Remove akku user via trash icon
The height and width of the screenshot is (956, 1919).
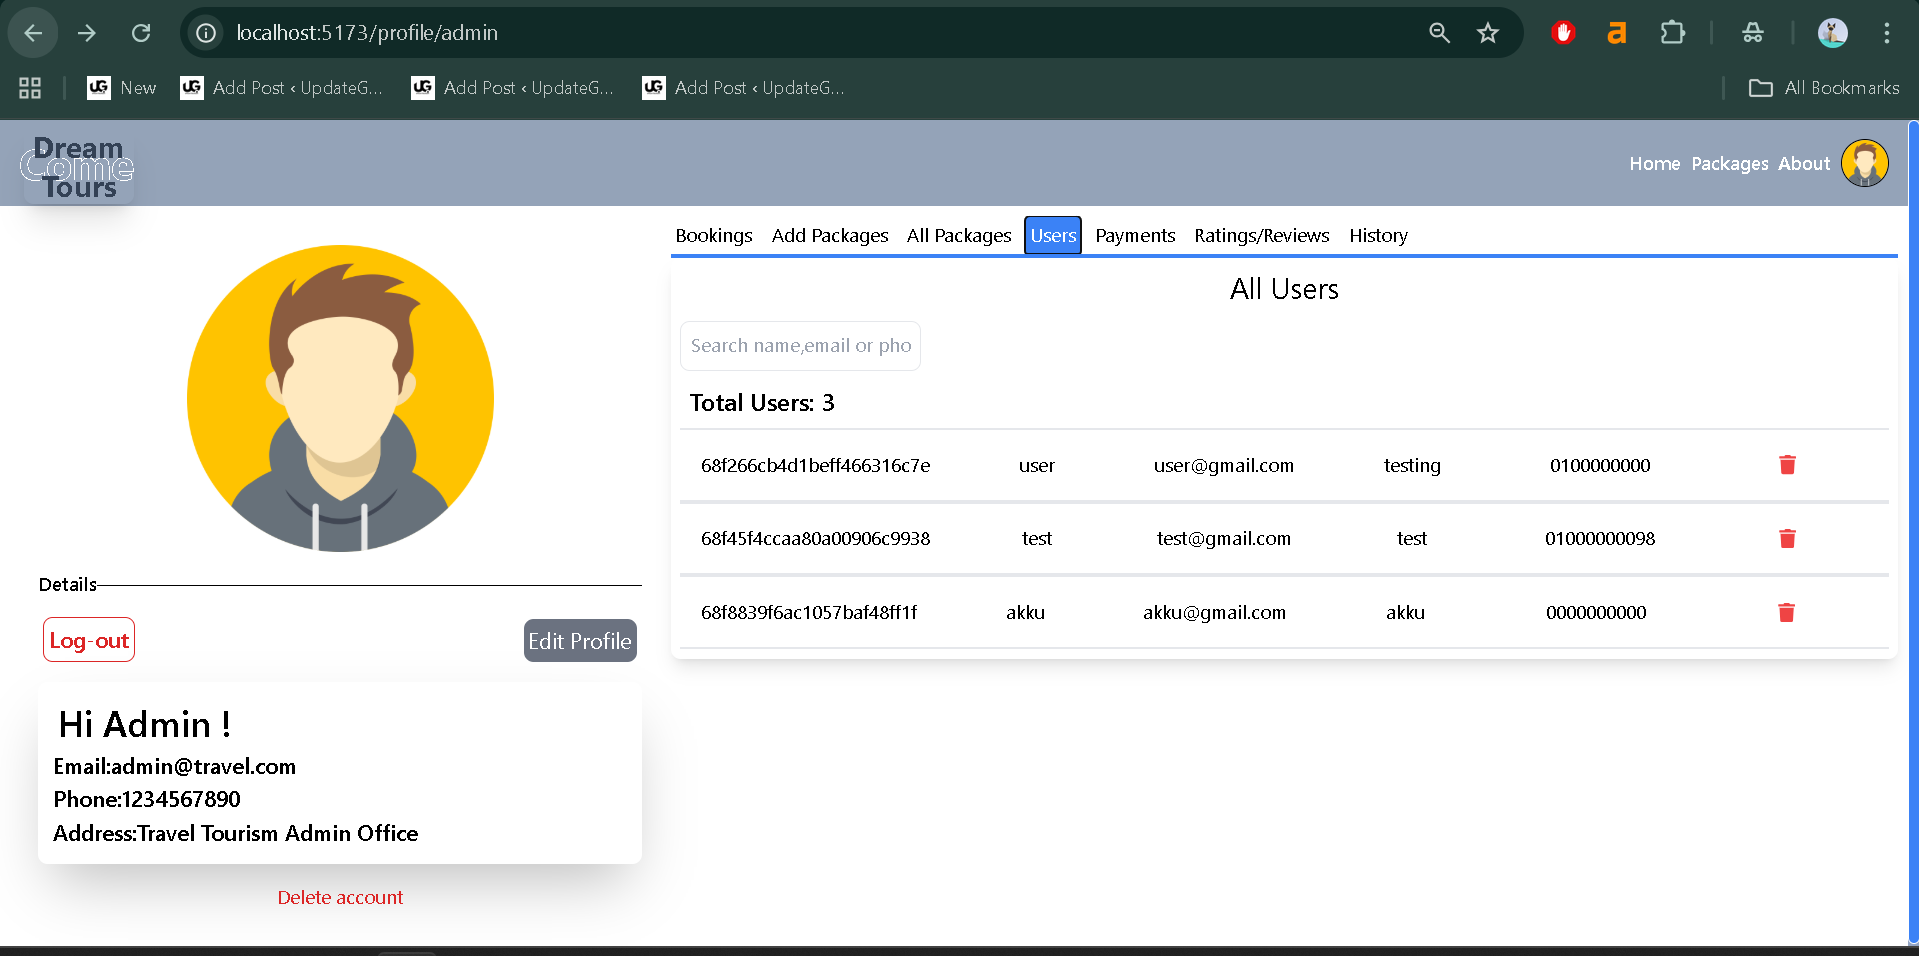(1786, 613)
